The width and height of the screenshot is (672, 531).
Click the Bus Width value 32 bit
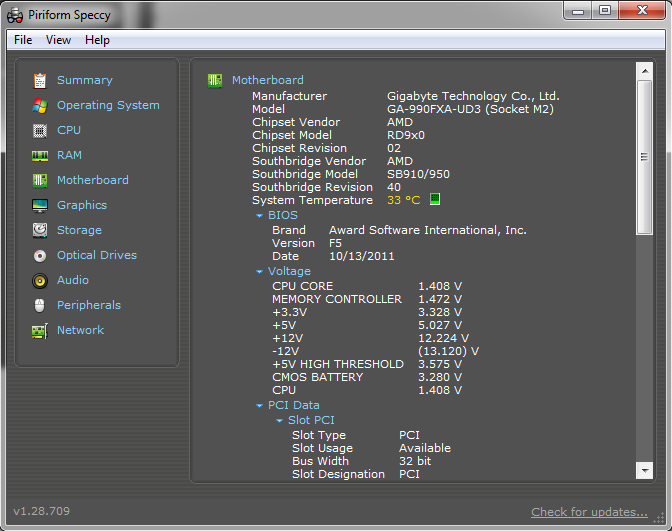(x=415, y=461)
